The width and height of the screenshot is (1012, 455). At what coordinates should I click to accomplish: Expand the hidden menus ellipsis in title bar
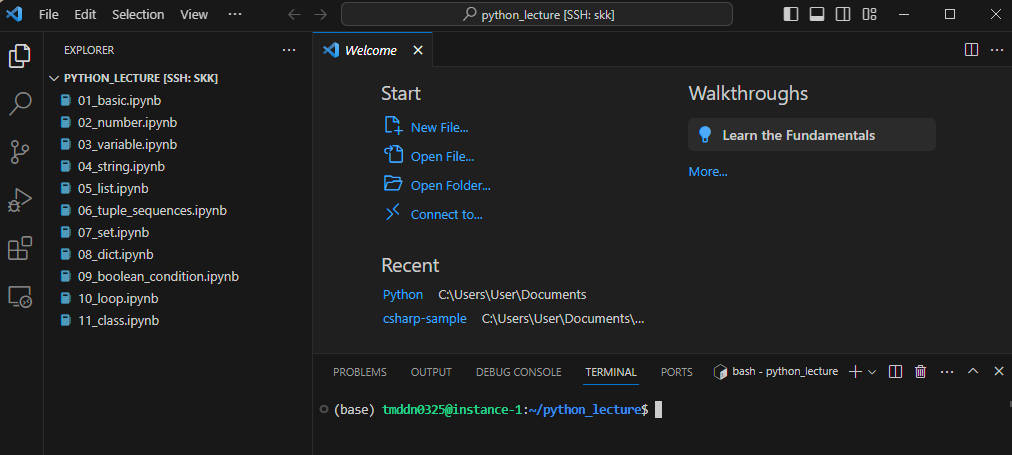point(235,14)
